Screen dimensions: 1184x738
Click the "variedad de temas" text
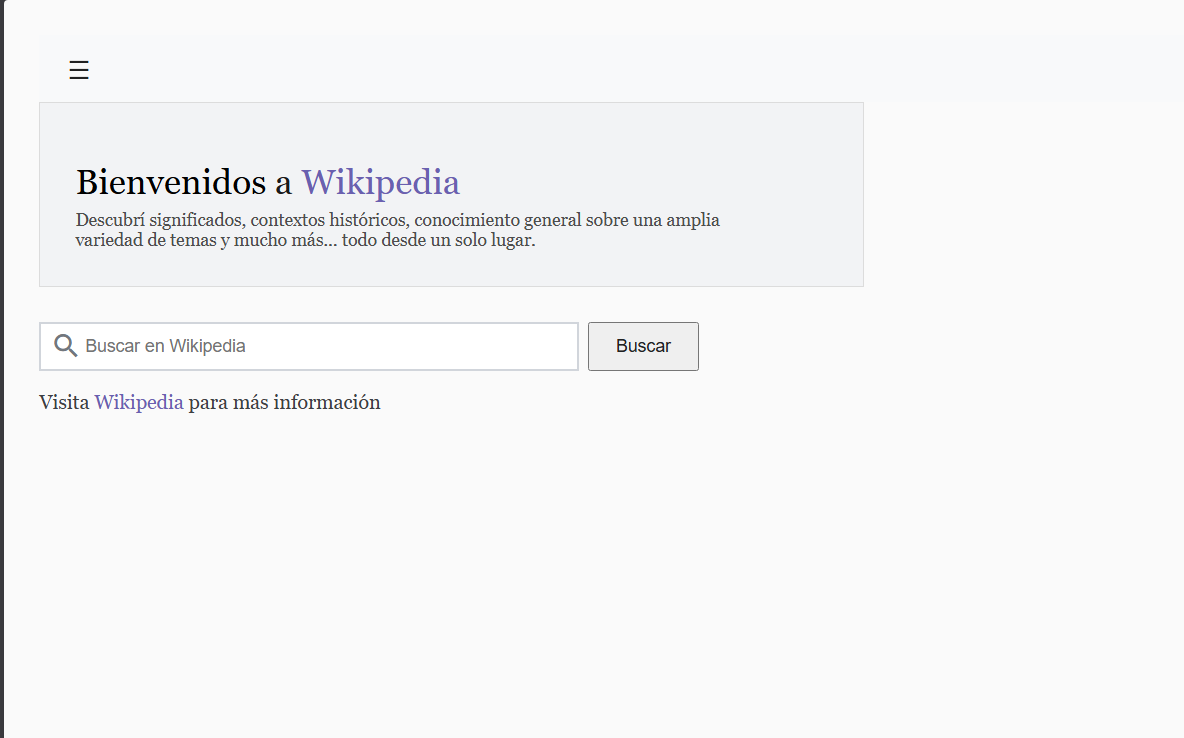coord(145,241)
